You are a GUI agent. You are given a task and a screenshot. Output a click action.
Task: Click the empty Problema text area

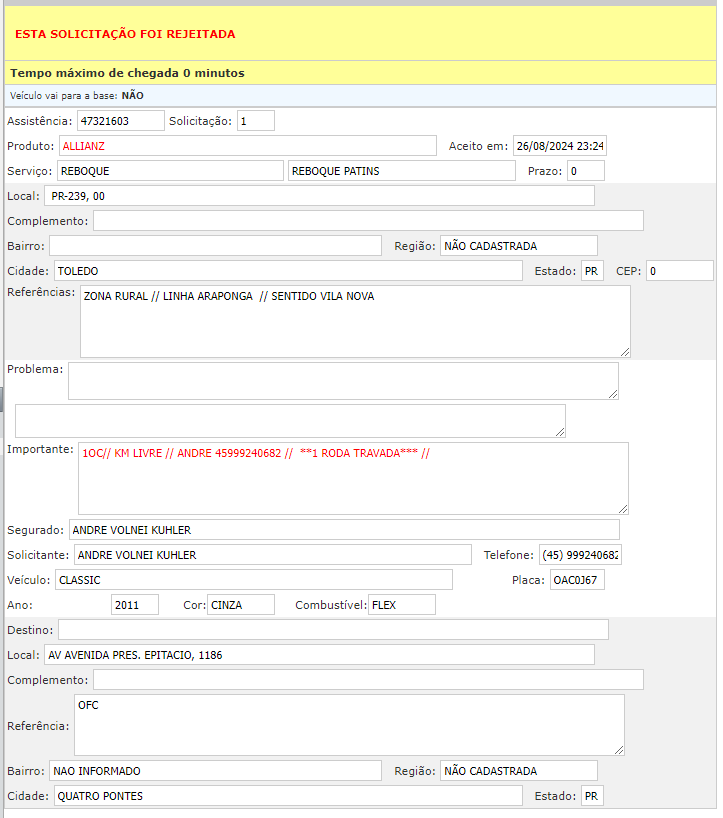click(343, 381)
